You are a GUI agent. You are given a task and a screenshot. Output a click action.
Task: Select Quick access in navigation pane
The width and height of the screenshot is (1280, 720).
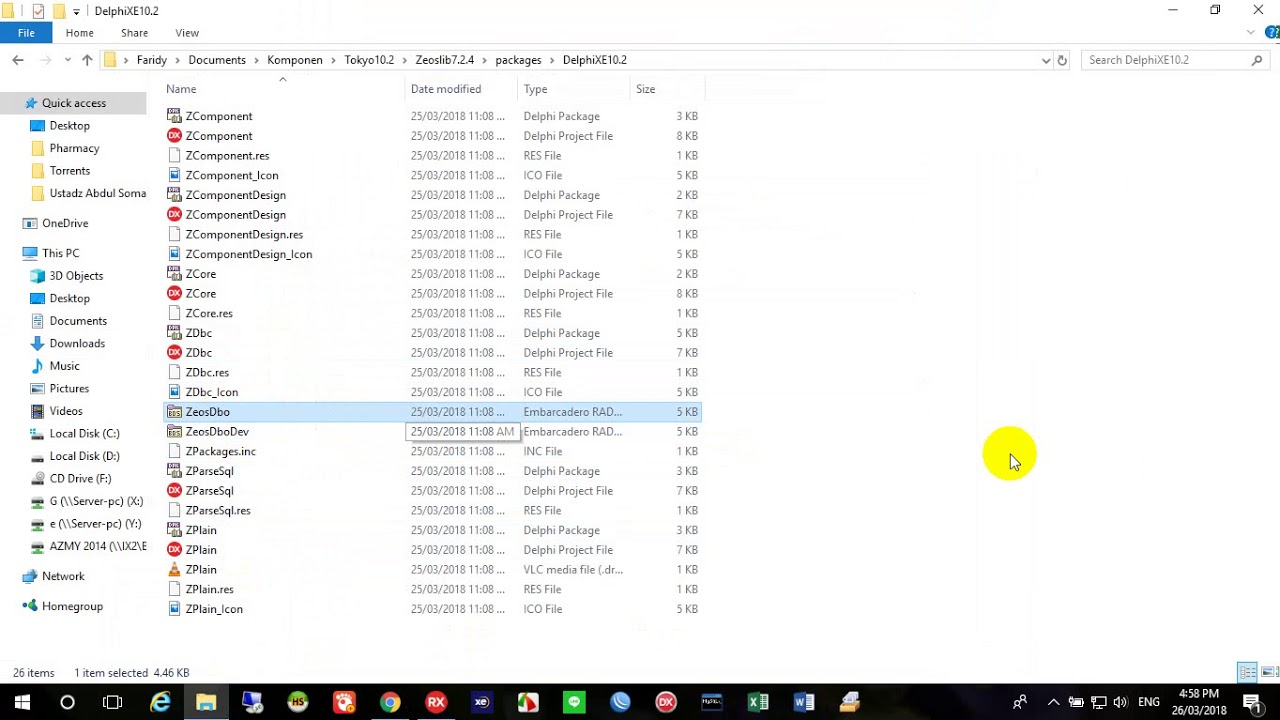(x=74, y=103)
